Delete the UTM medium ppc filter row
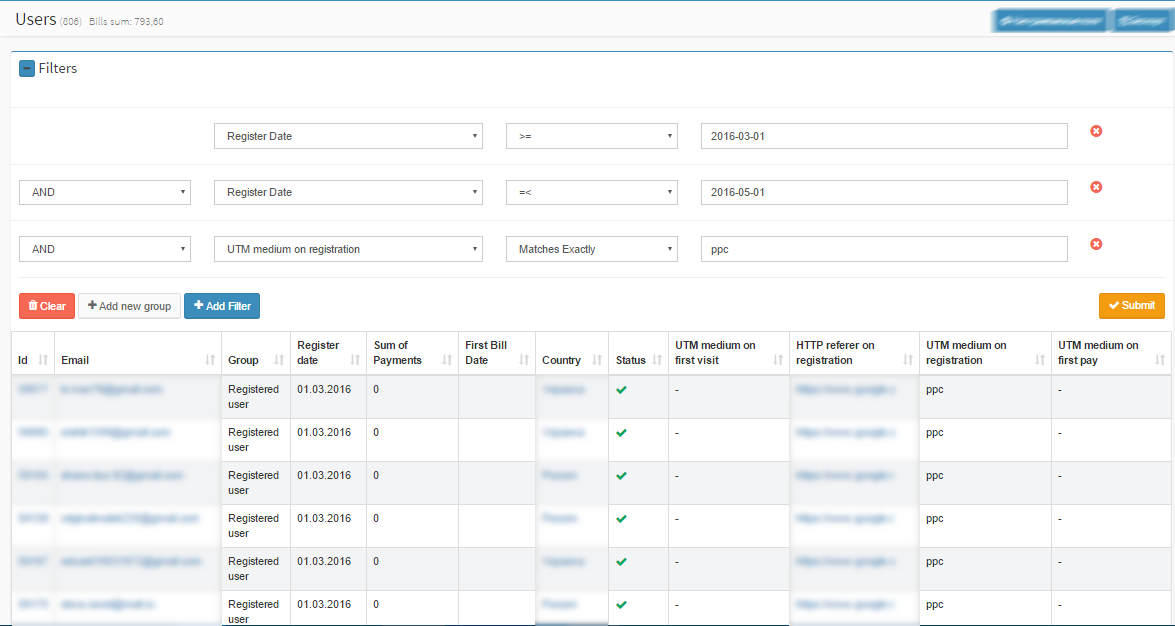Image resolution: width=1175 pixels, height=626 pixels. point(1096,244)
